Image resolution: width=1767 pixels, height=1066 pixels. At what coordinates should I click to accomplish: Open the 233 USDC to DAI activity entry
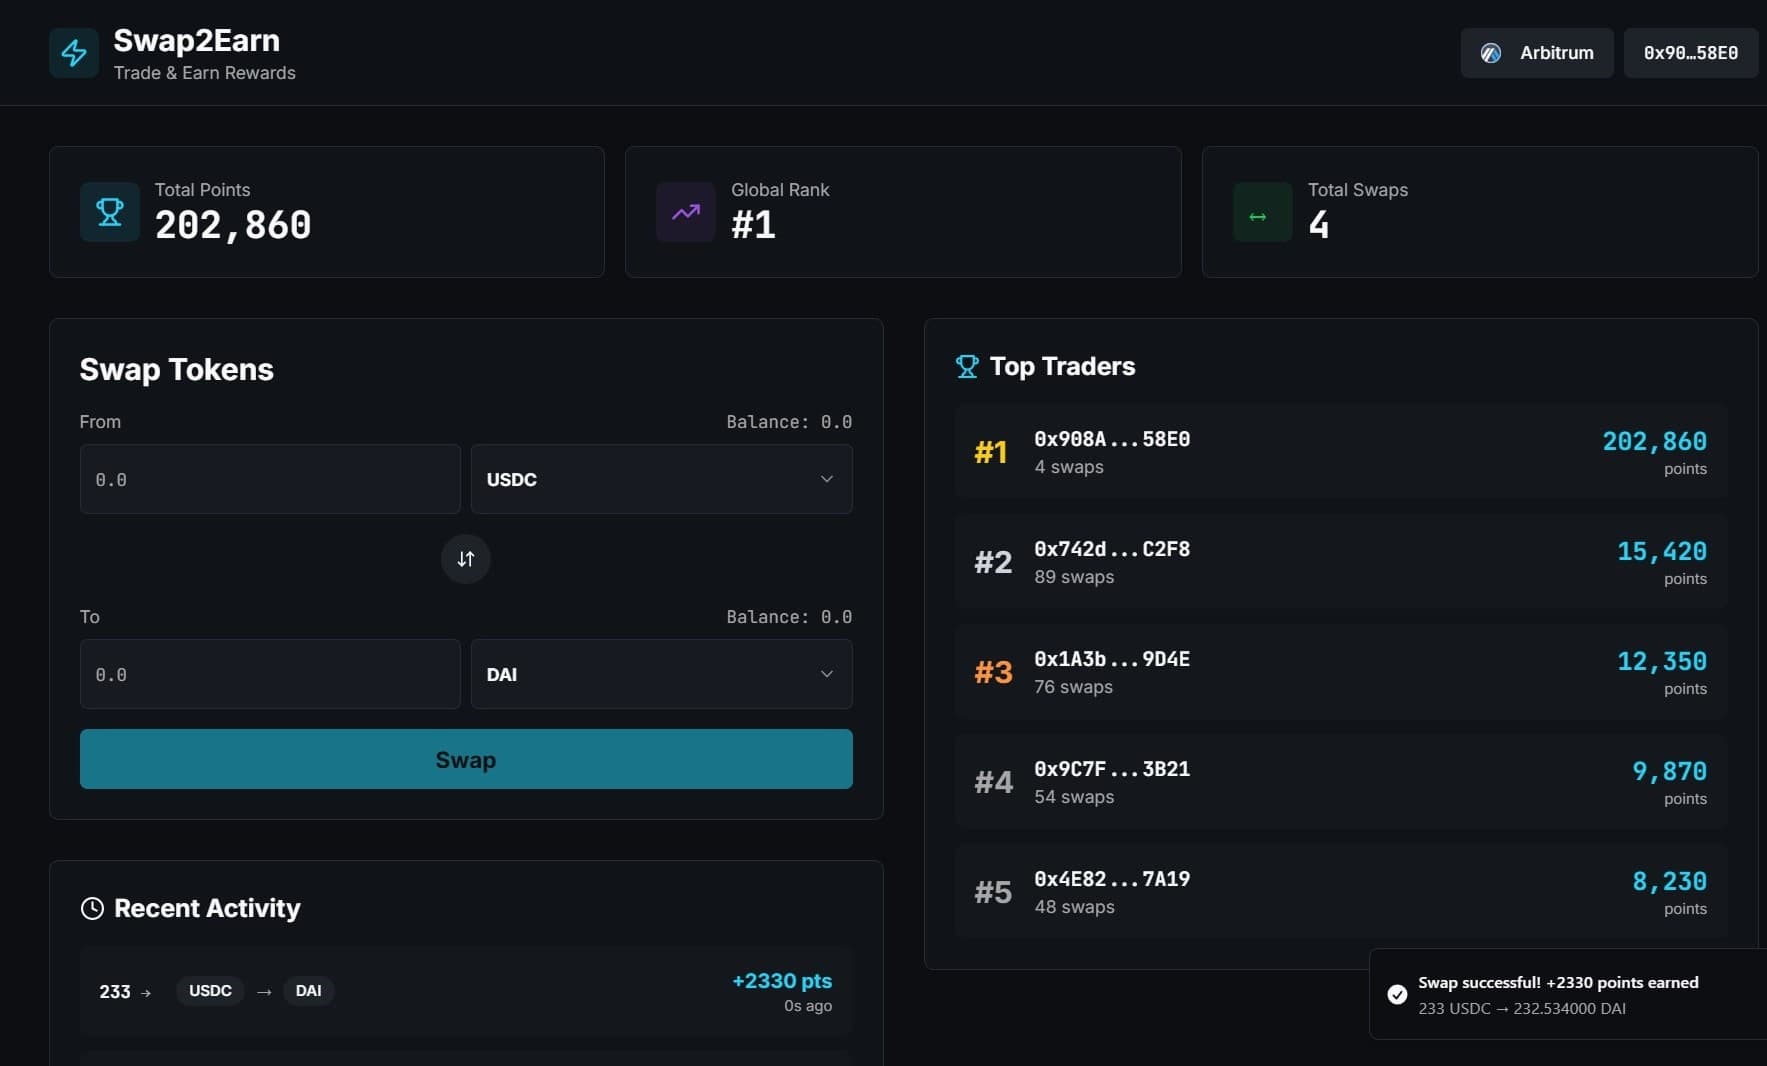[466, 991]
